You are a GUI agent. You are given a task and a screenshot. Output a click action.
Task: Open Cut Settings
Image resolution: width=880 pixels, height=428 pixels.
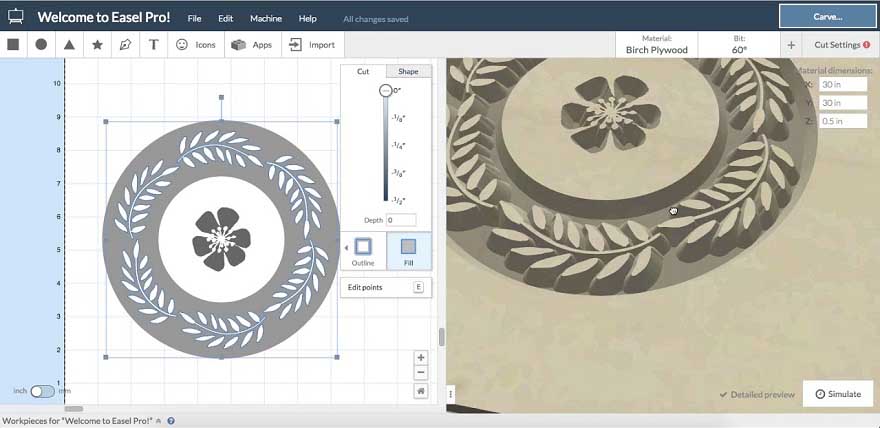(x=841, y=45)
